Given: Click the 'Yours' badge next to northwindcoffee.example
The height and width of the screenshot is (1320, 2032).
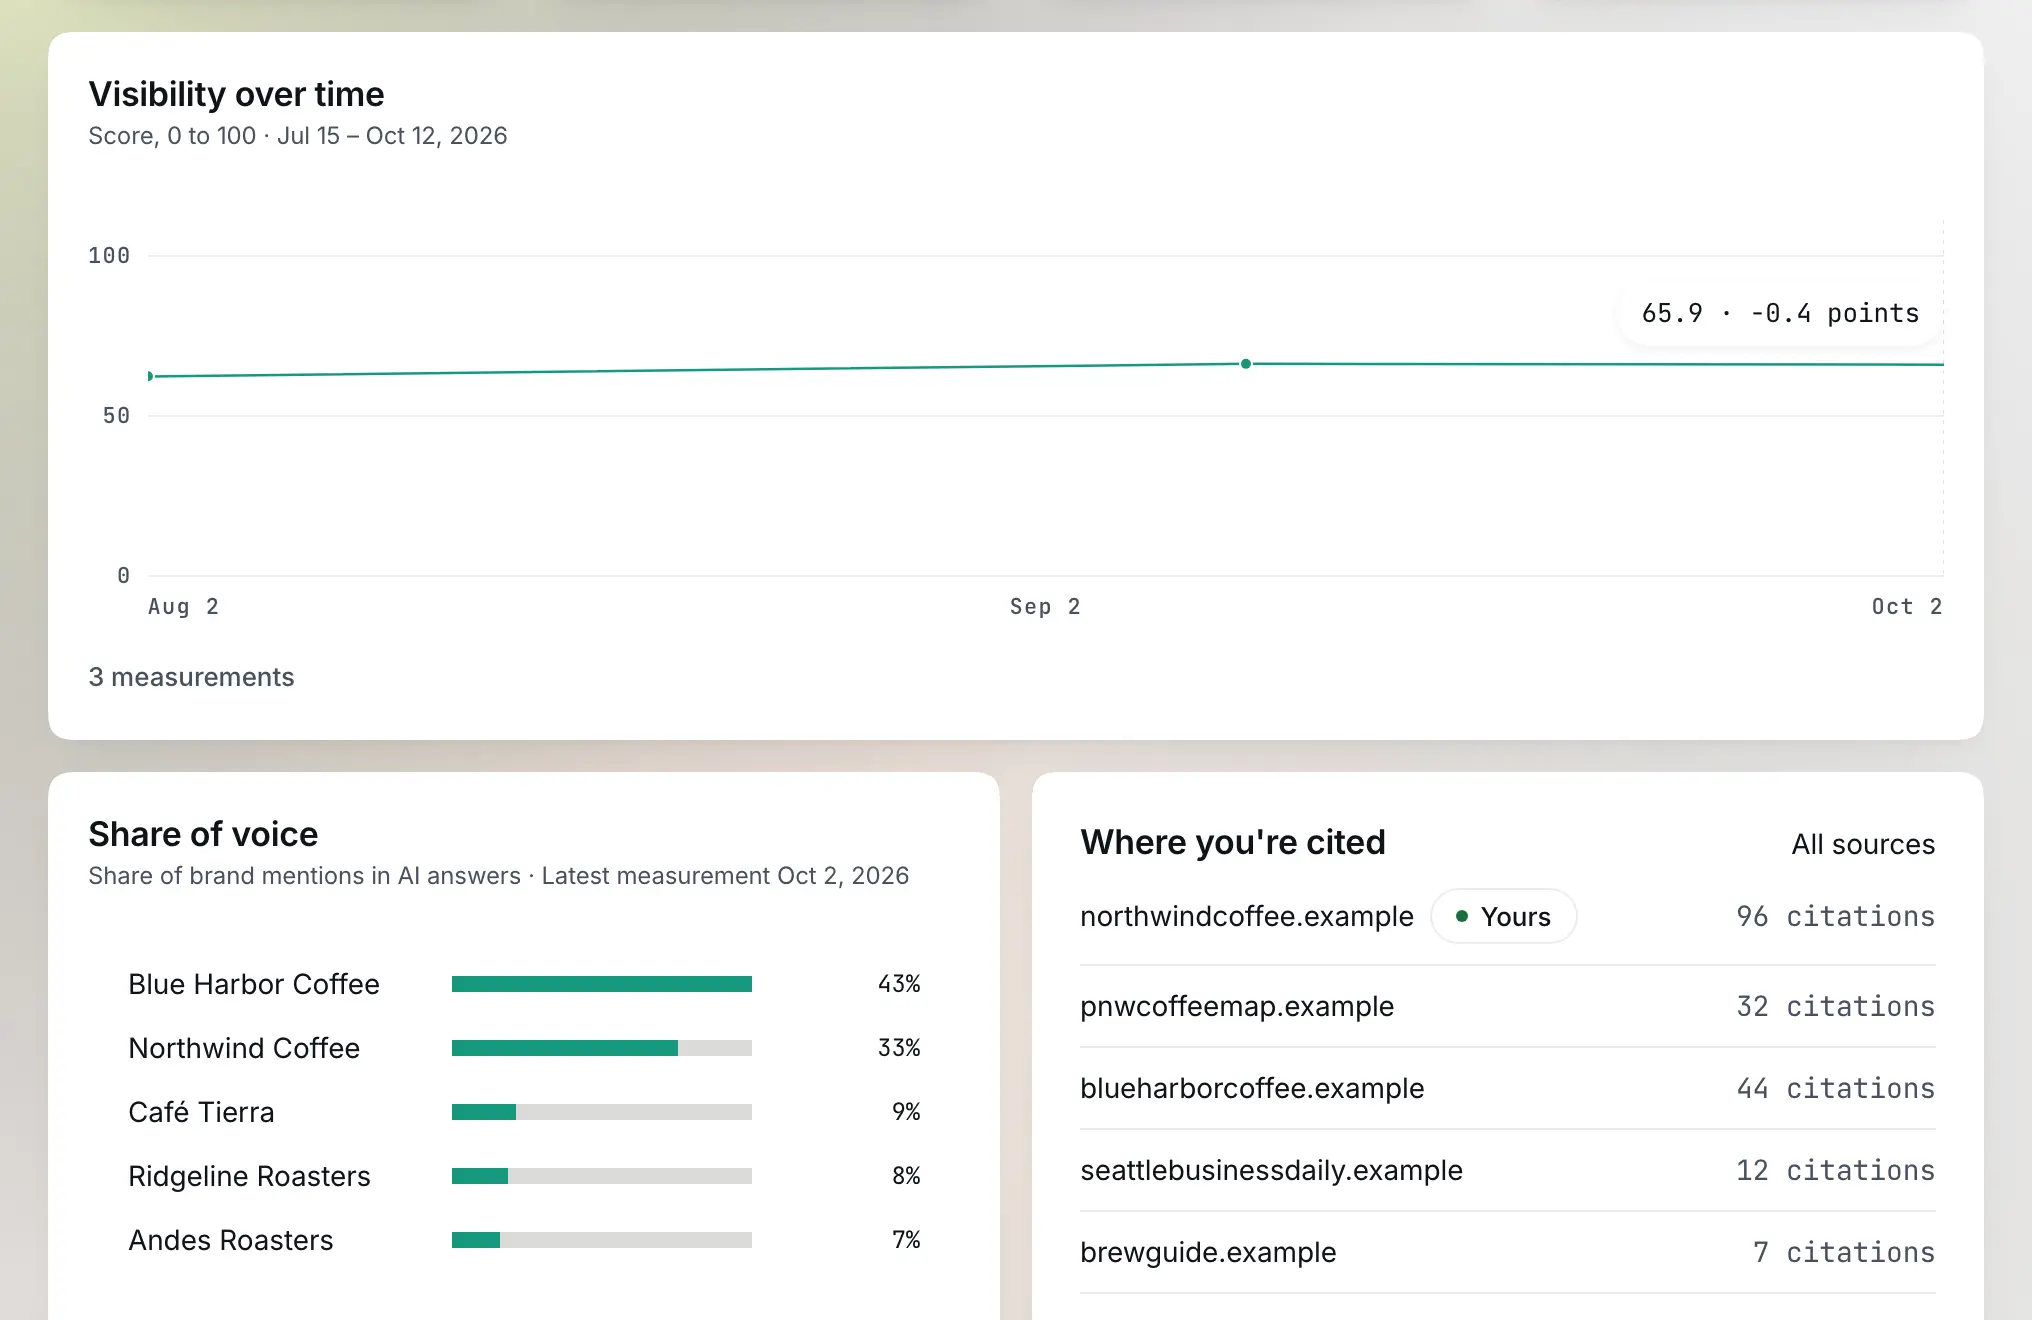Looking at the screenshot, I should [1503, 916].
